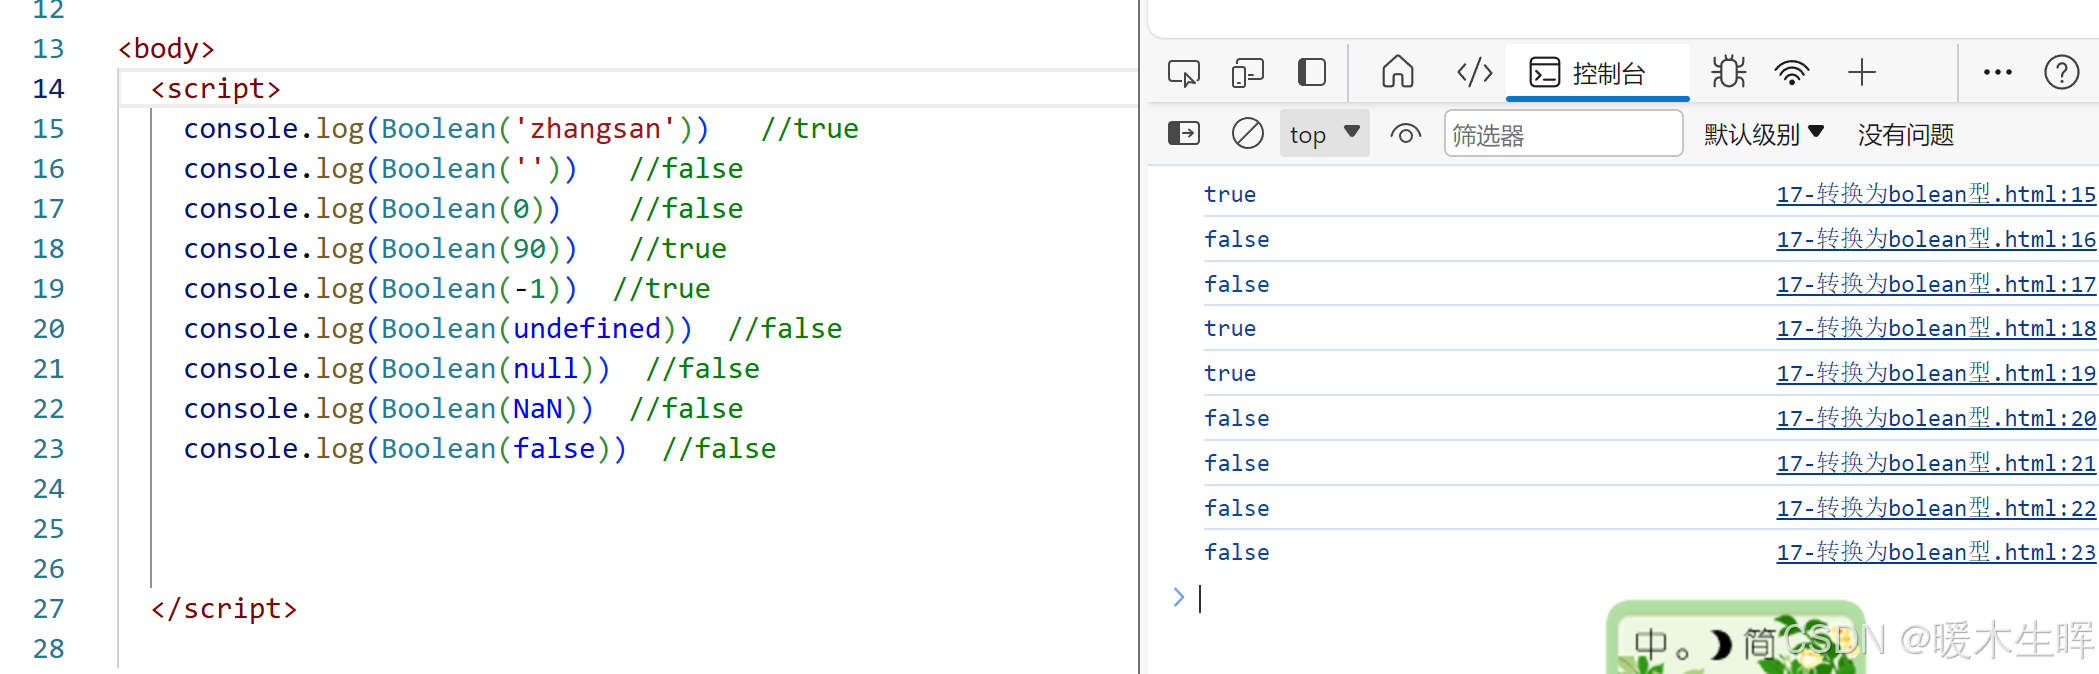
Task: Focus the 筛选器 filter input field
Action: coord(1563,134)
